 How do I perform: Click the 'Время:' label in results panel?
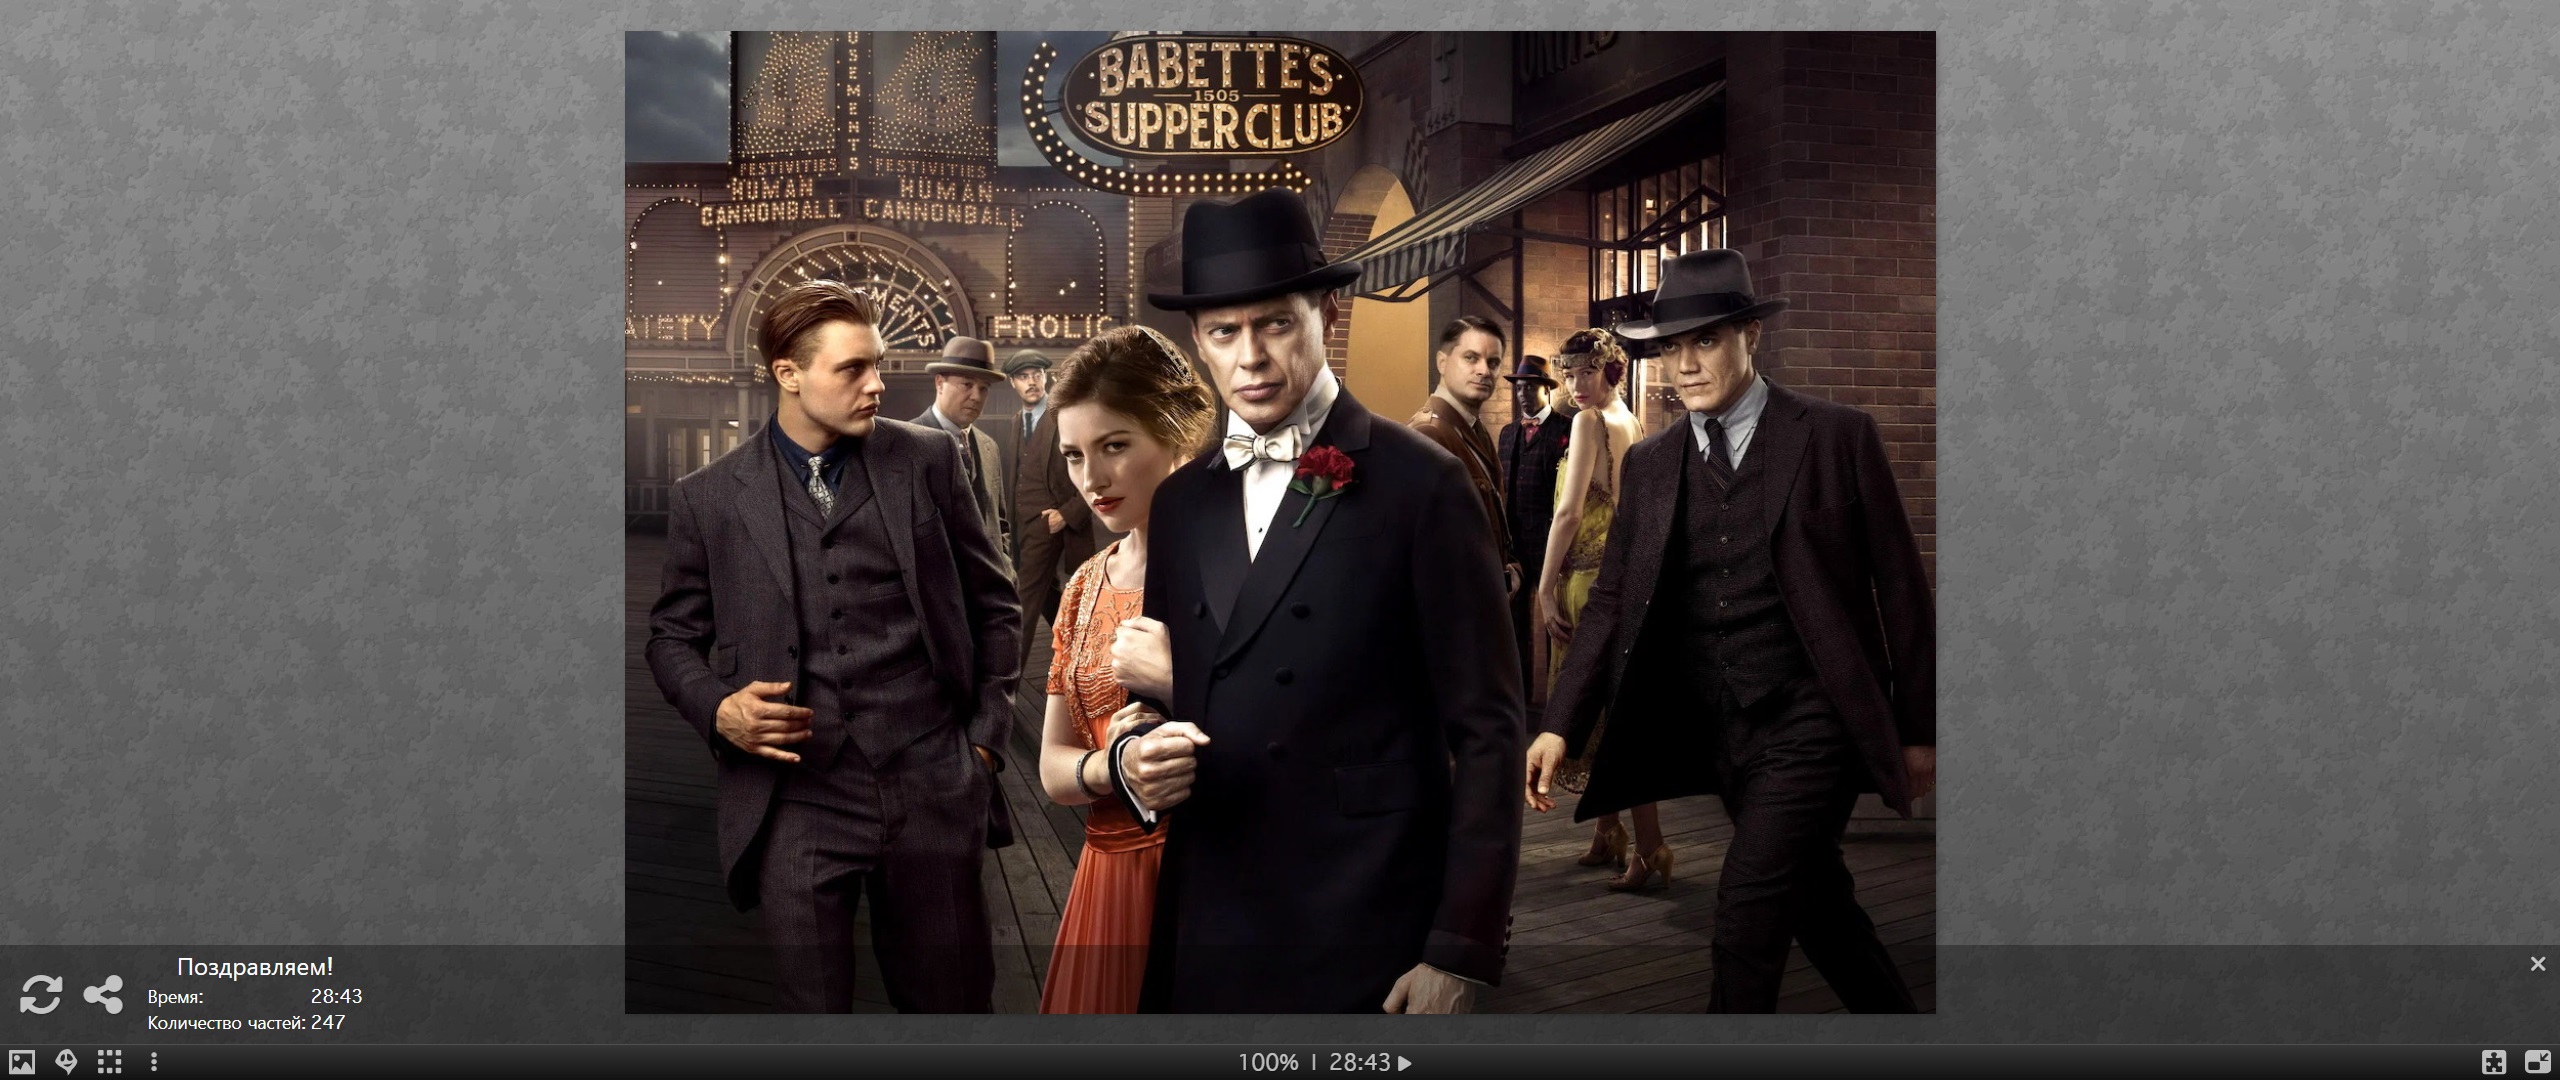[x=176, y=997]
